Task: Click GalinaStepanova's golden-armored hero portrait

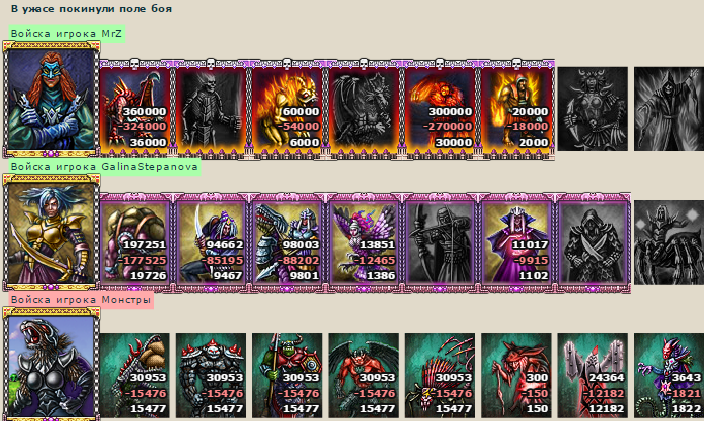Action: point(51,232)
